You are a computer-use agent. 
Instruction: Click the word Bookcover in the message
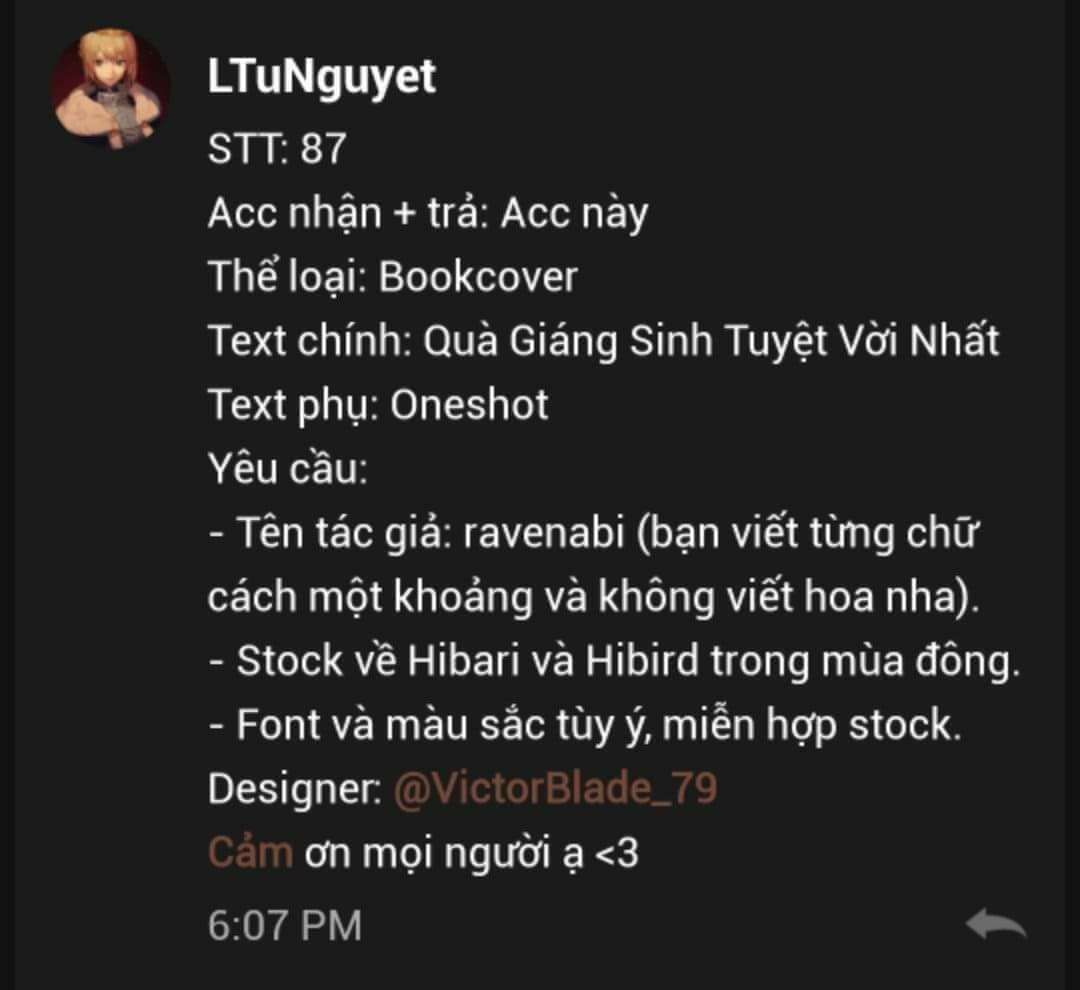(x=478, y=277)
